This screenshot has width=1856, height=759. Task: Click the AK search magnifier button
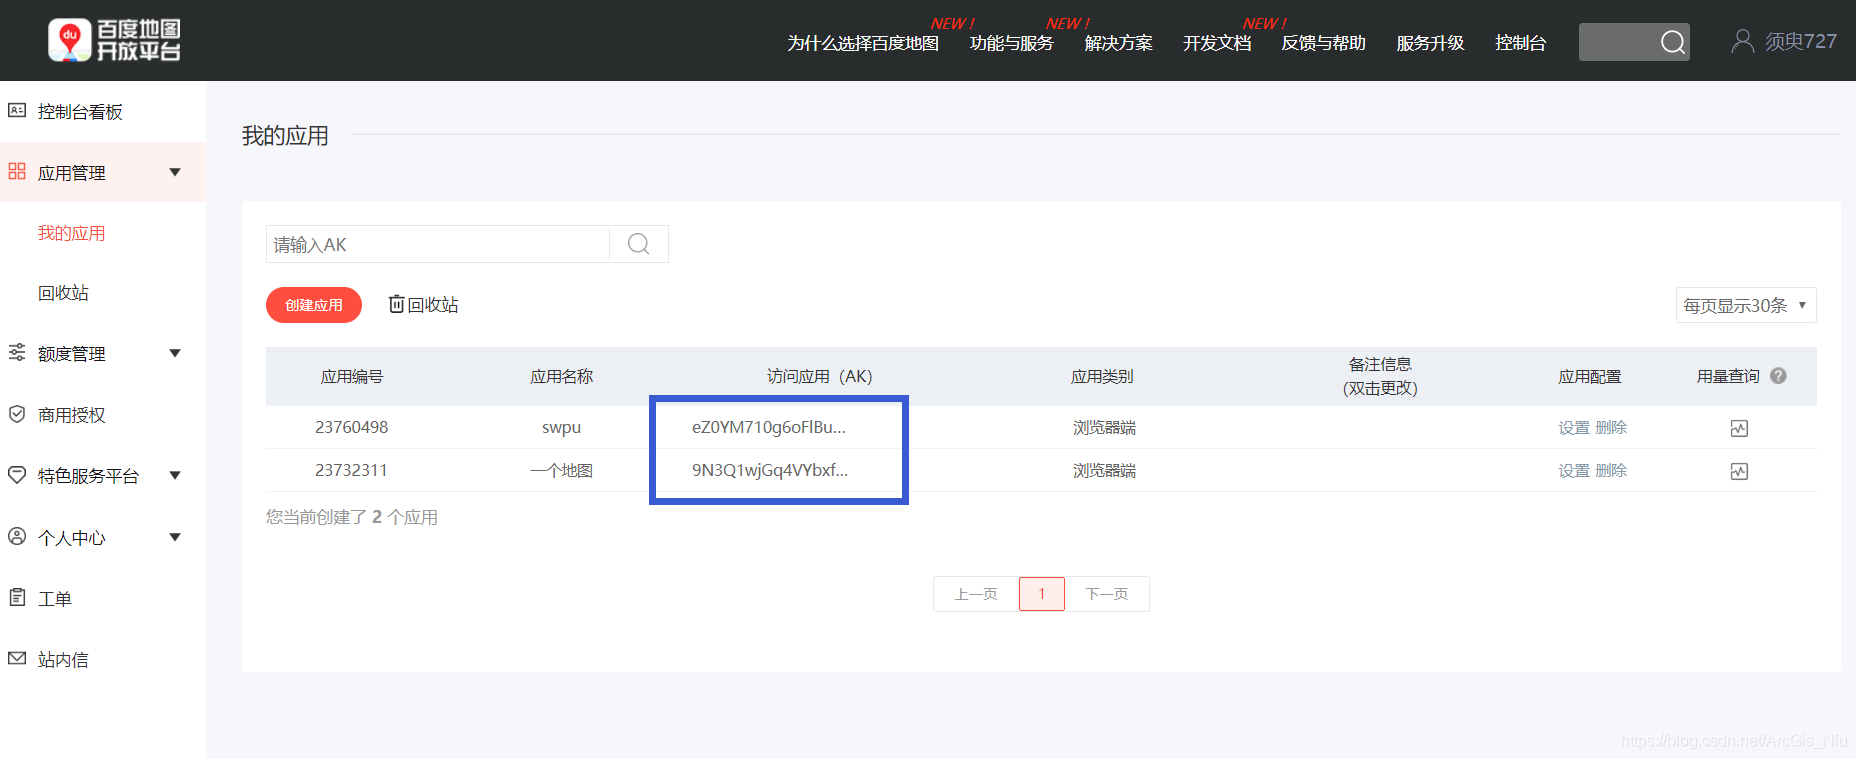tap(639, 244)
